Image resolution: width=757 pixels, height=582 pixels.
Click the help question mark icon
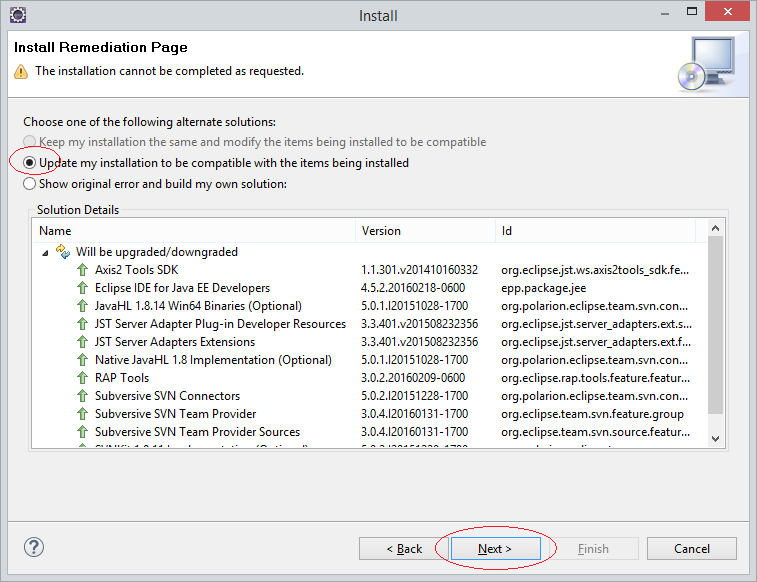[34, 547]
